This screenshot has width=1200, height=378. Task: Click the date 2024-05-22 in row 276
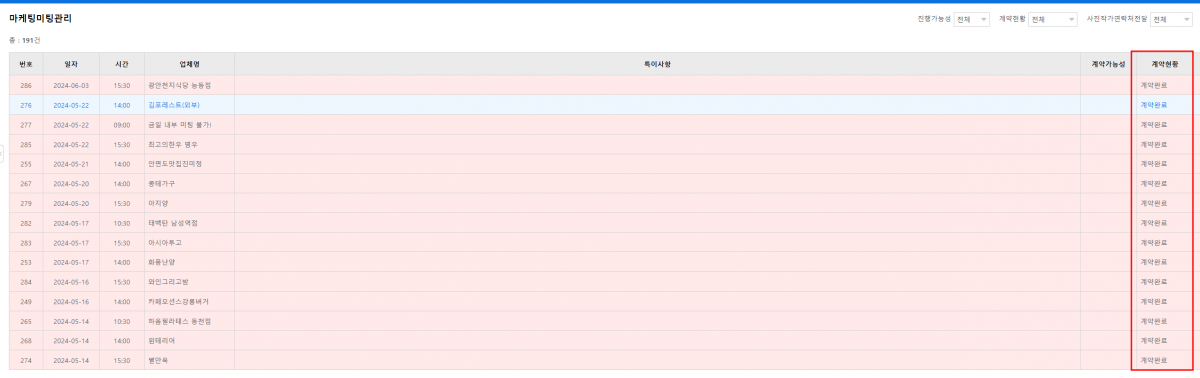[71, 105]
